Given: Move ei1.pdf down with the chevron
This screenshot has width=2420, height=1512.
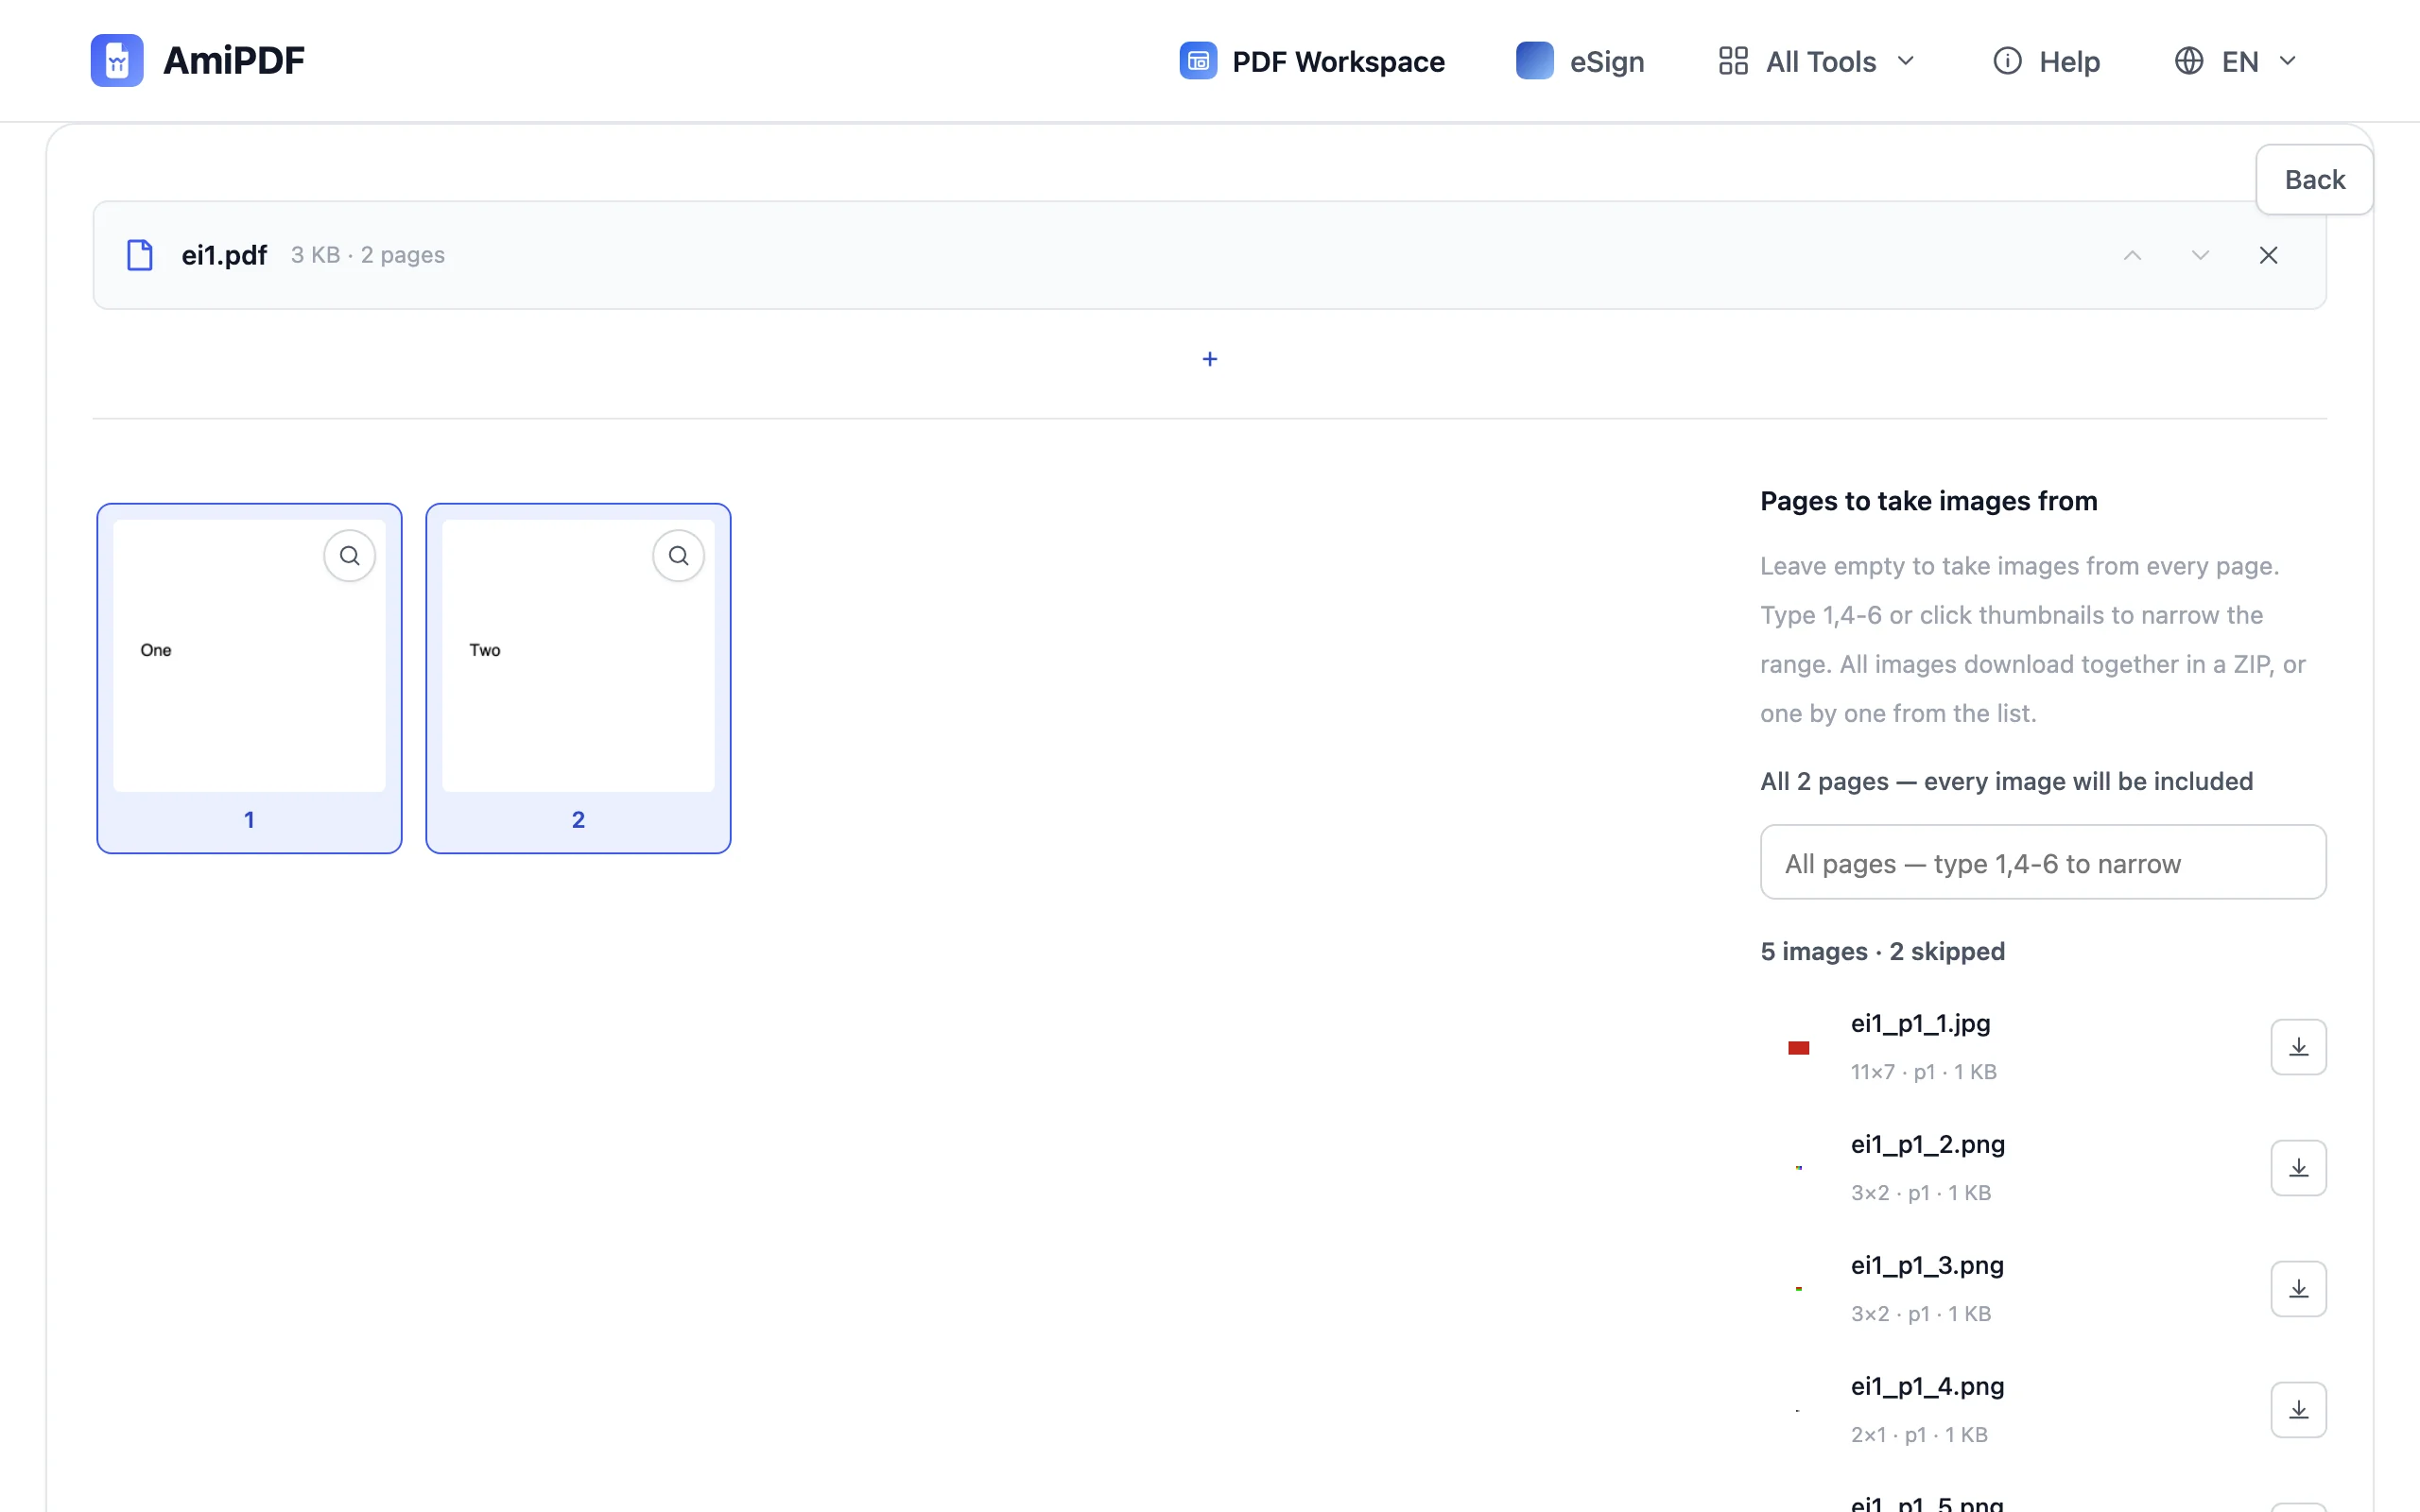Looking at the screenshot, I should [2200, 255].
